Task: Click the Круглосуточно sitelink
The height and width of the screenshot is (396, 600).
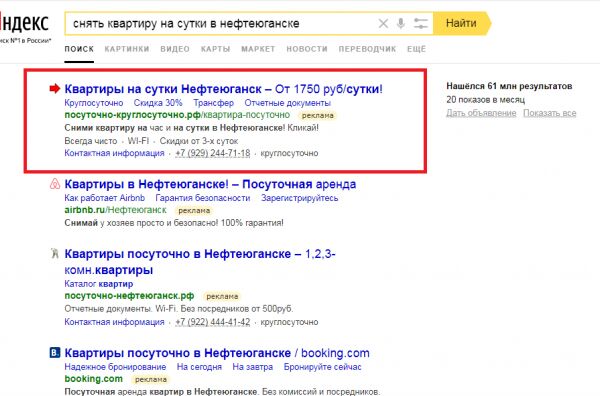Action: click(x=94, y=103)
